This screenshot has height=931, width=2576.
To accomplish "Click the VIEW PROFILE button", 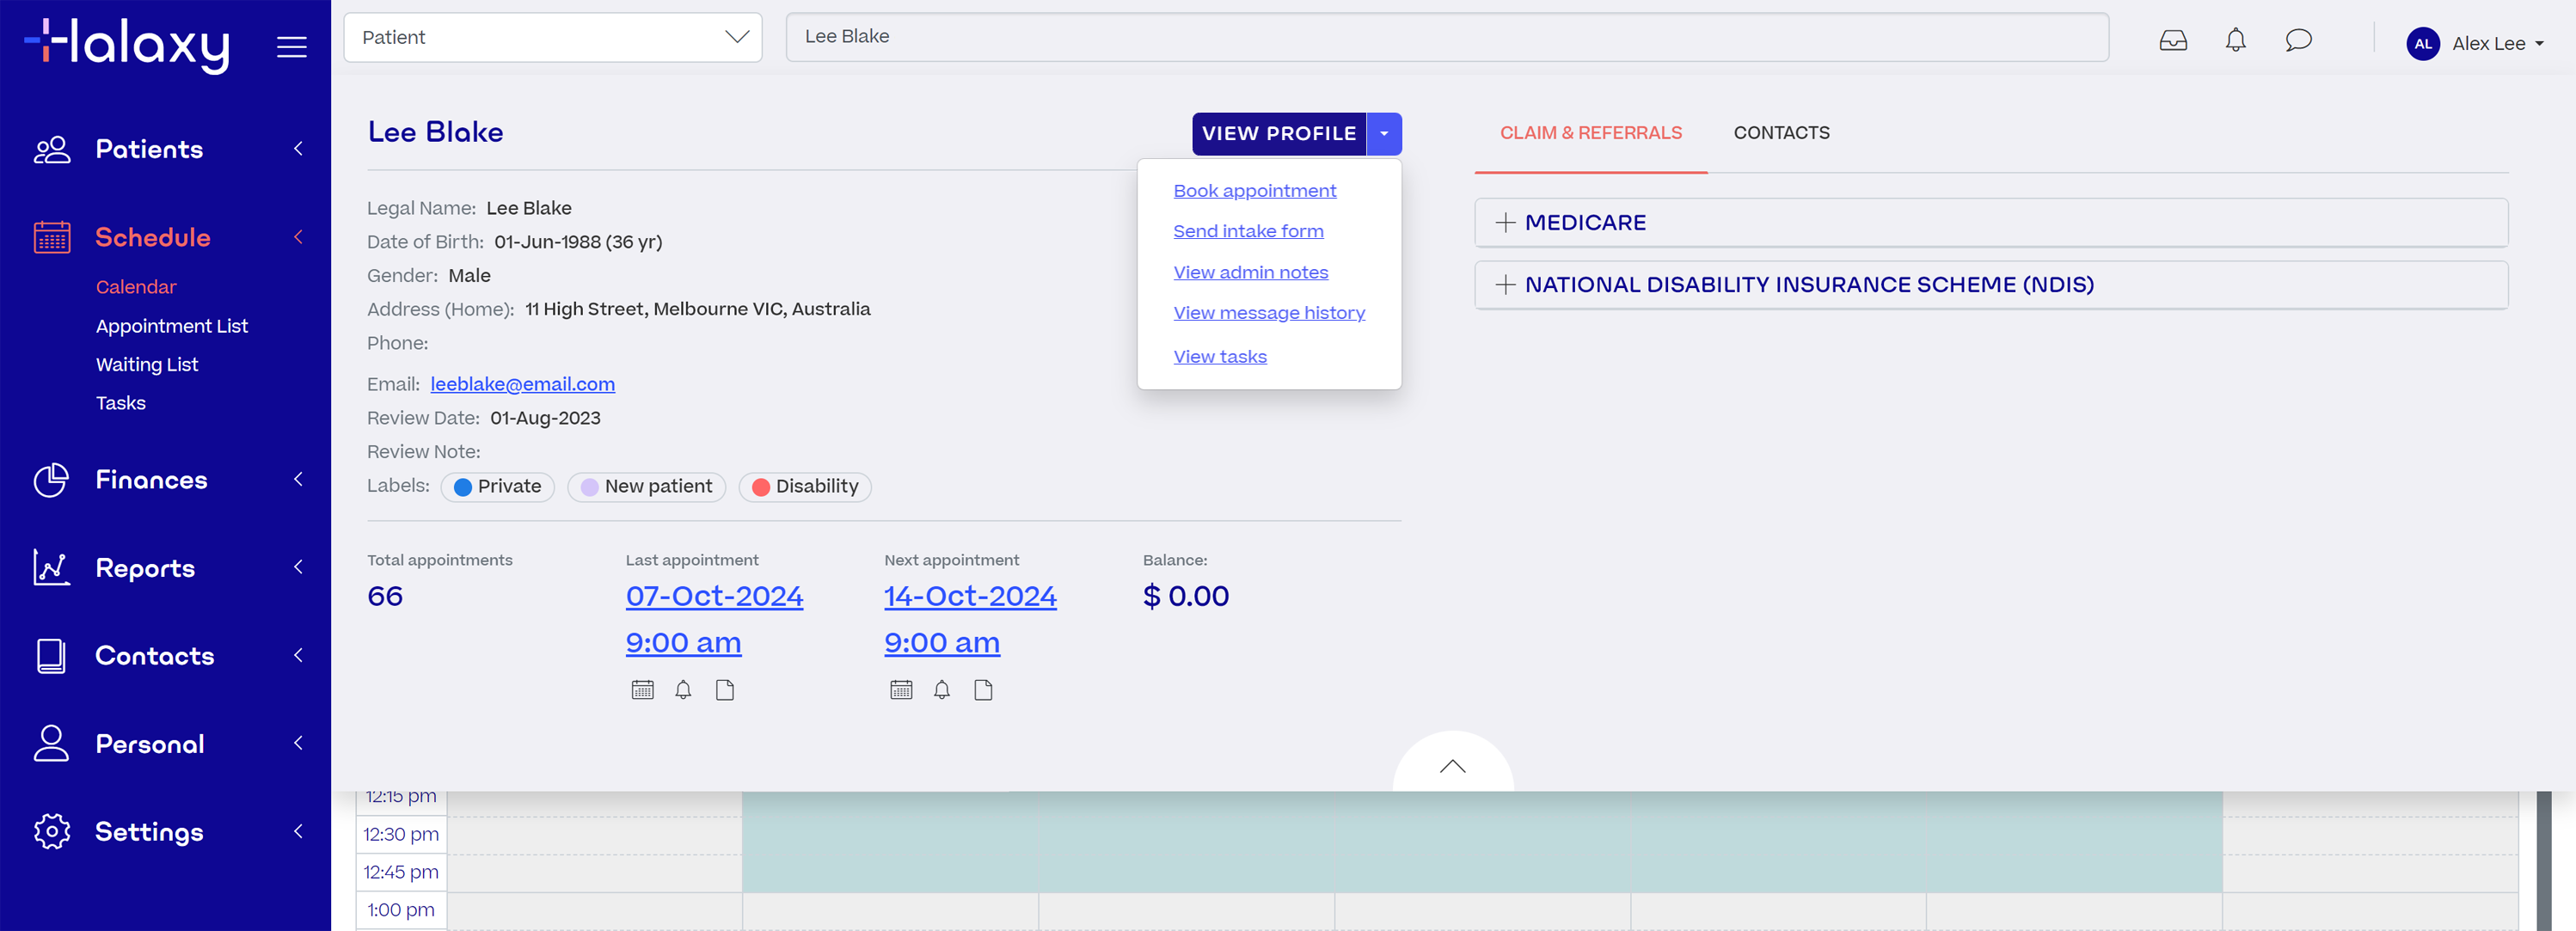I will [1279, 133].
